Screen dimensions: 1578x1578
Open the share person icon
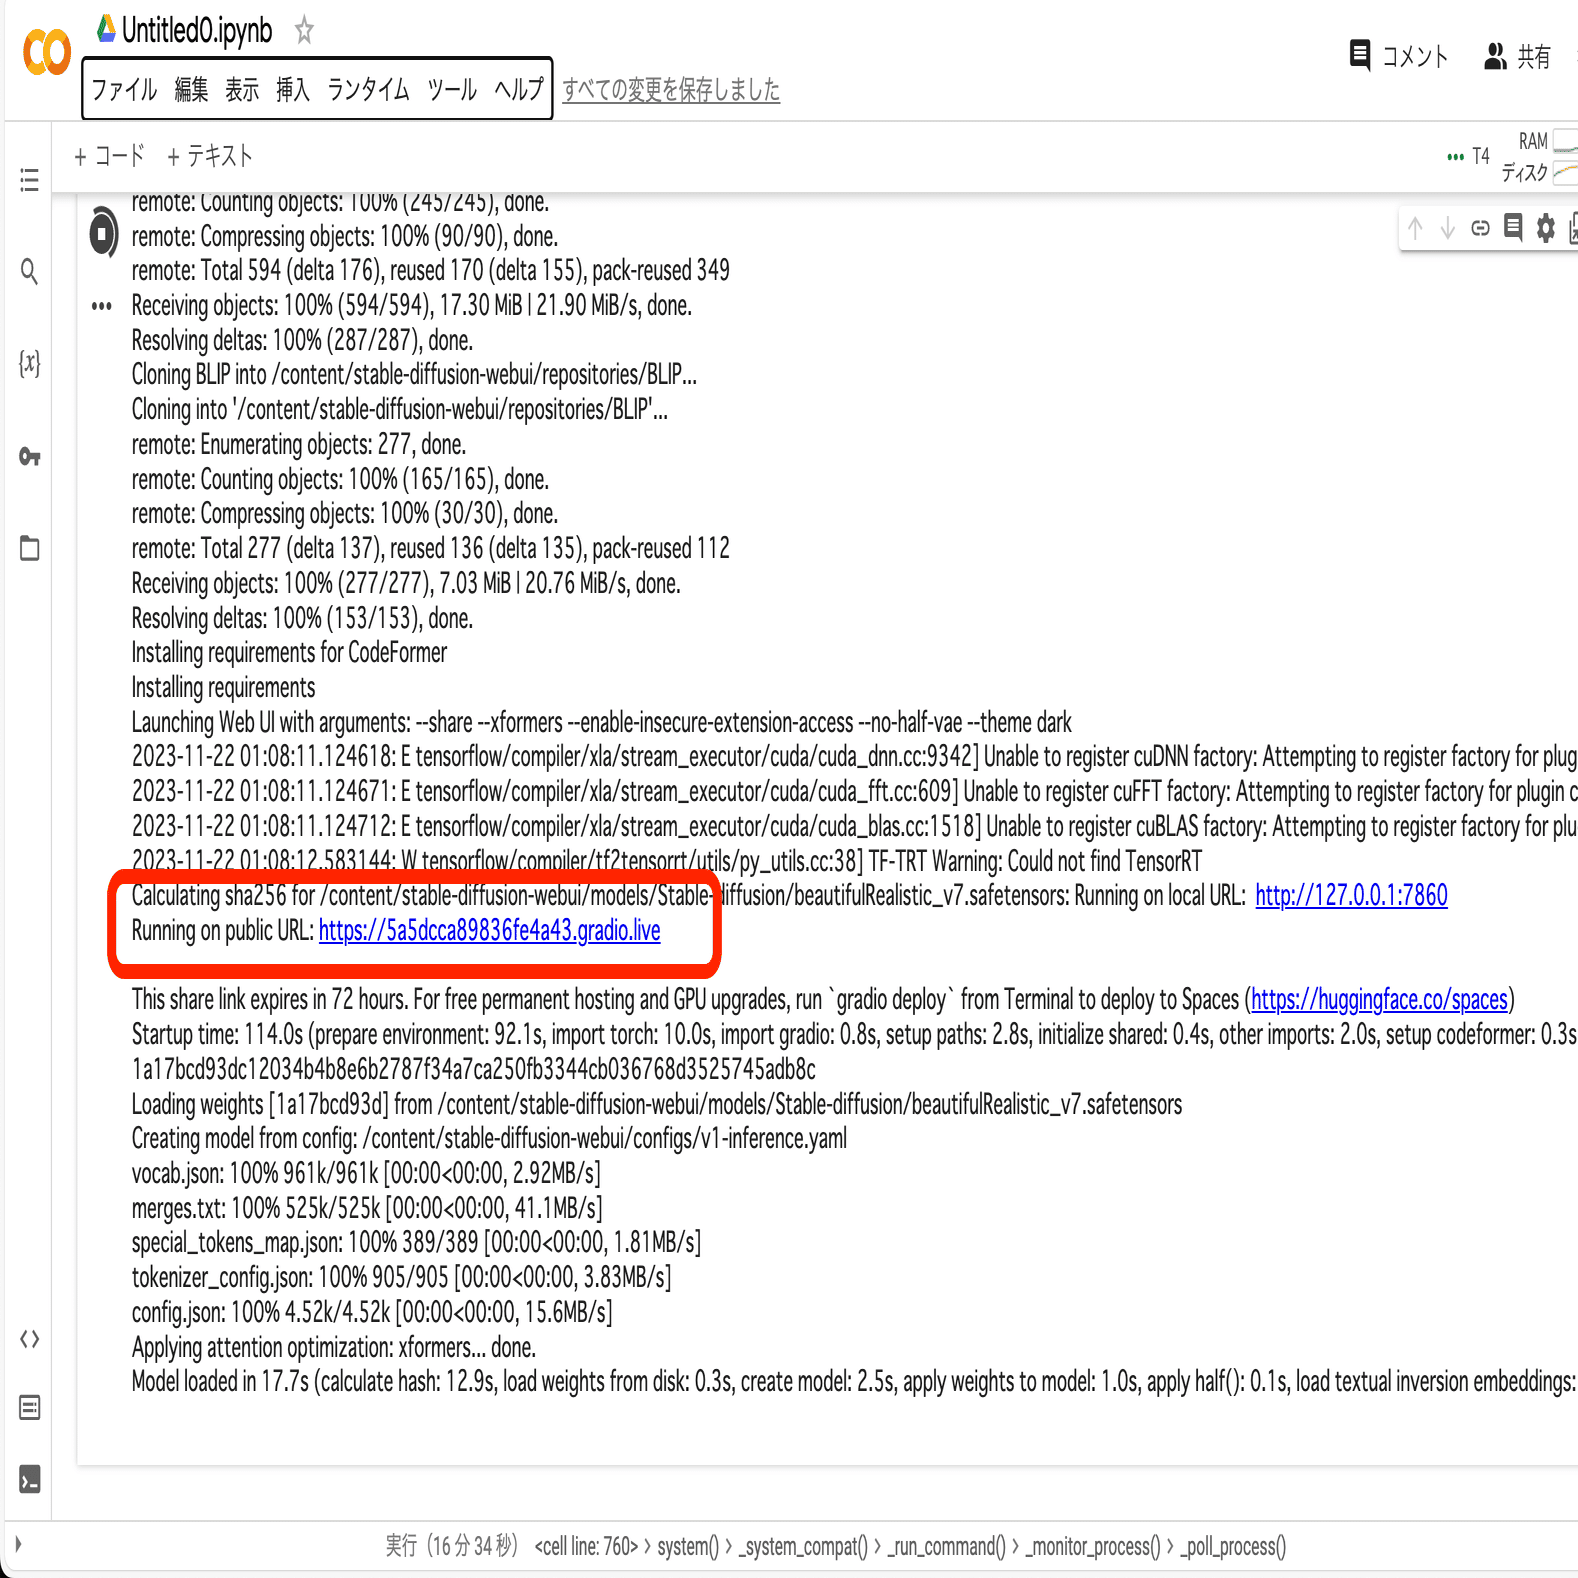pos(1495,56)
